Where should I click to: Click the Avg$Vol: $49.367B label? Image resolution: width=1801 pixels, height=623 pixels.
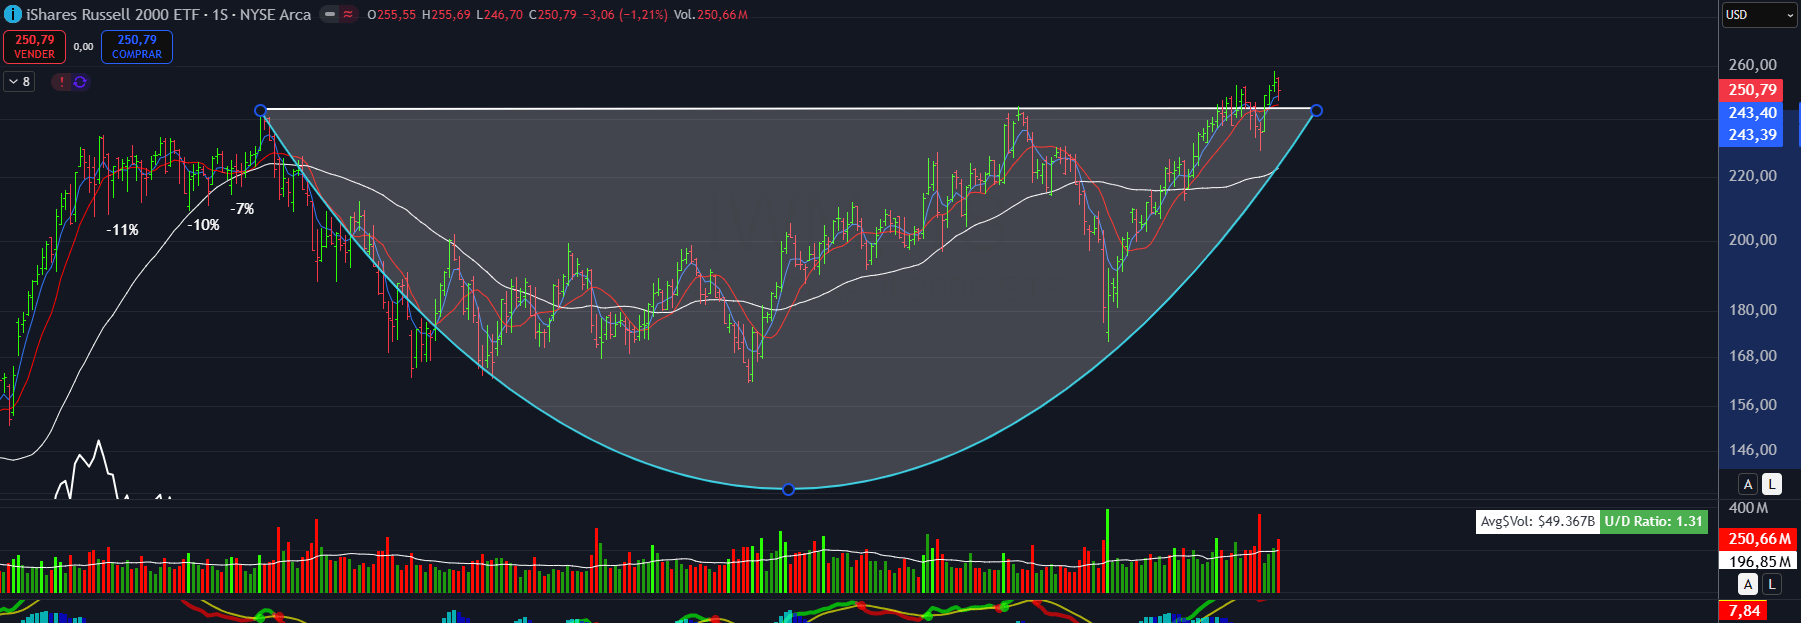[1538, 521]
